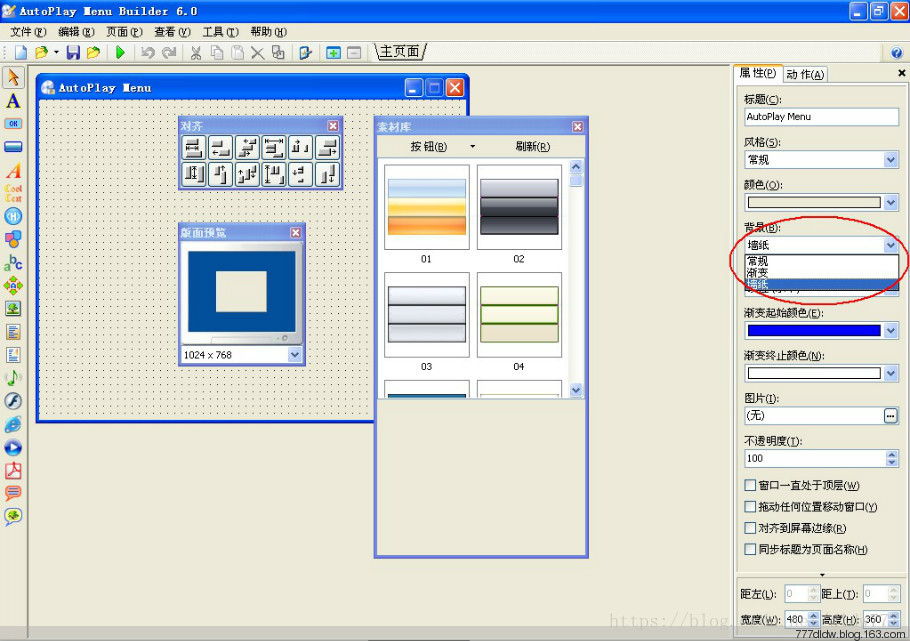This screenshot has width=910, height=641.
Task: Click the 不透明度 stepper up arrow
Action: tap(892, 455)
